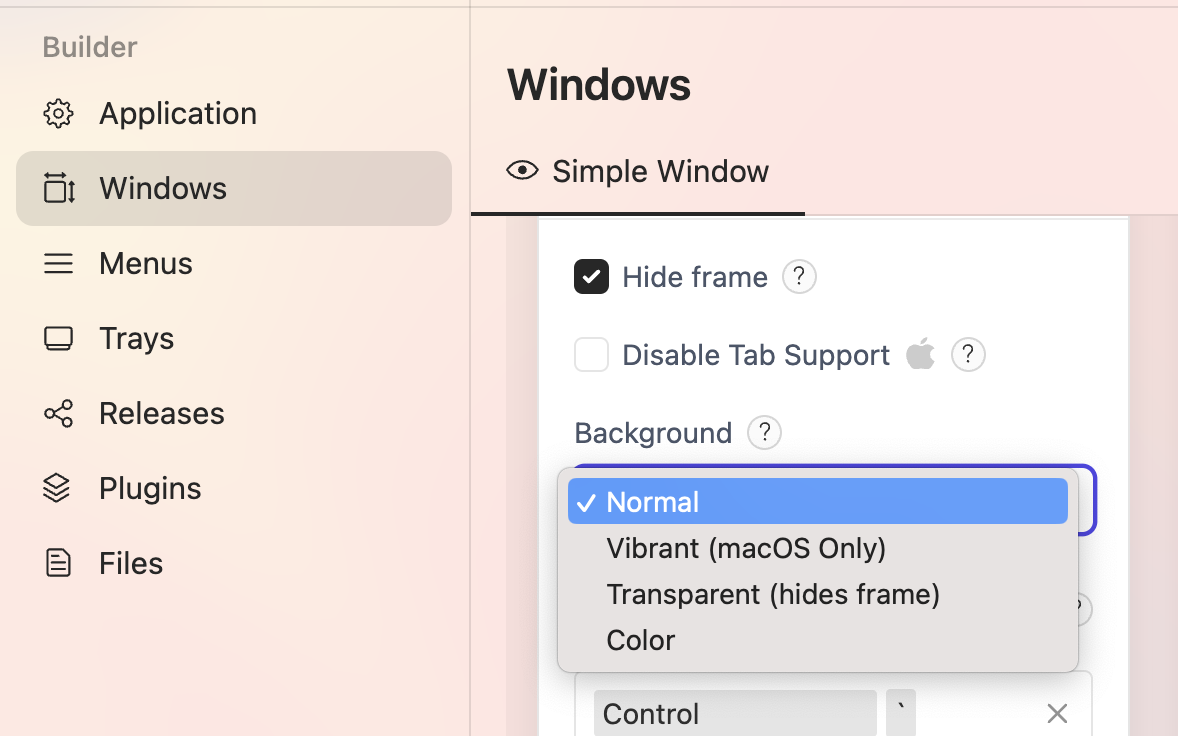Click the Background question mark help icon

click(x=764, y=432)
